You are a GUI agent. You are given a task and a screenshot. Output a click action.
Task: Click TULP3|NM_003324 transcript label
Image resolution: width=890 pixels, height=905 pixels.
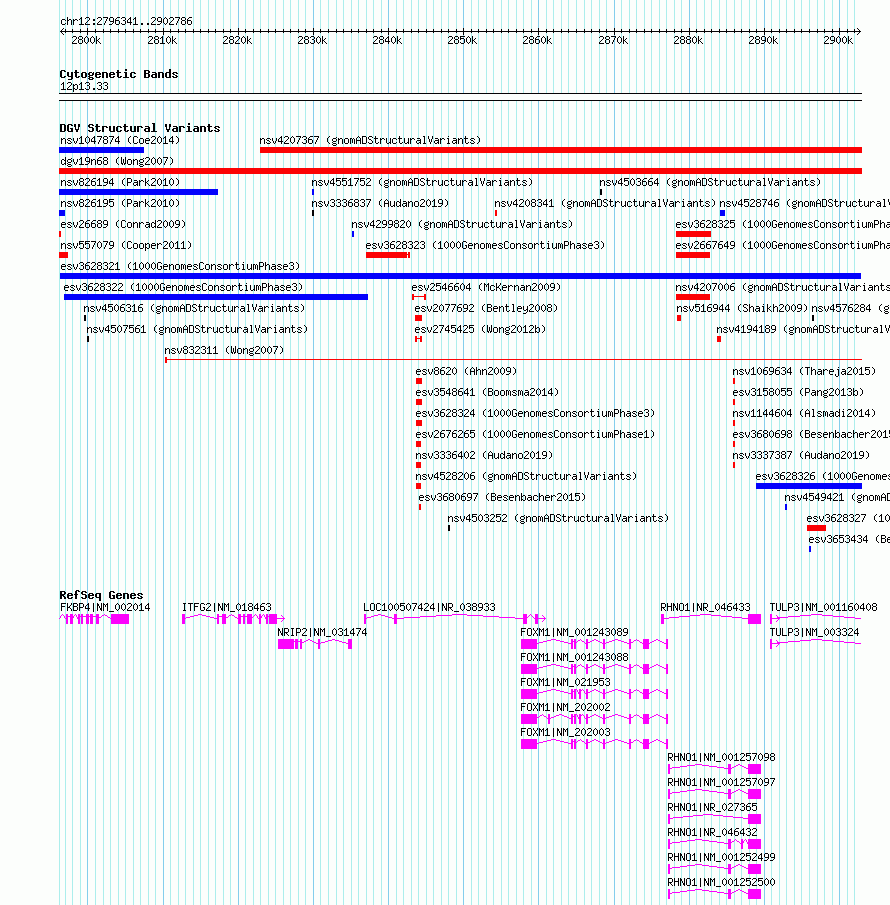814,632
